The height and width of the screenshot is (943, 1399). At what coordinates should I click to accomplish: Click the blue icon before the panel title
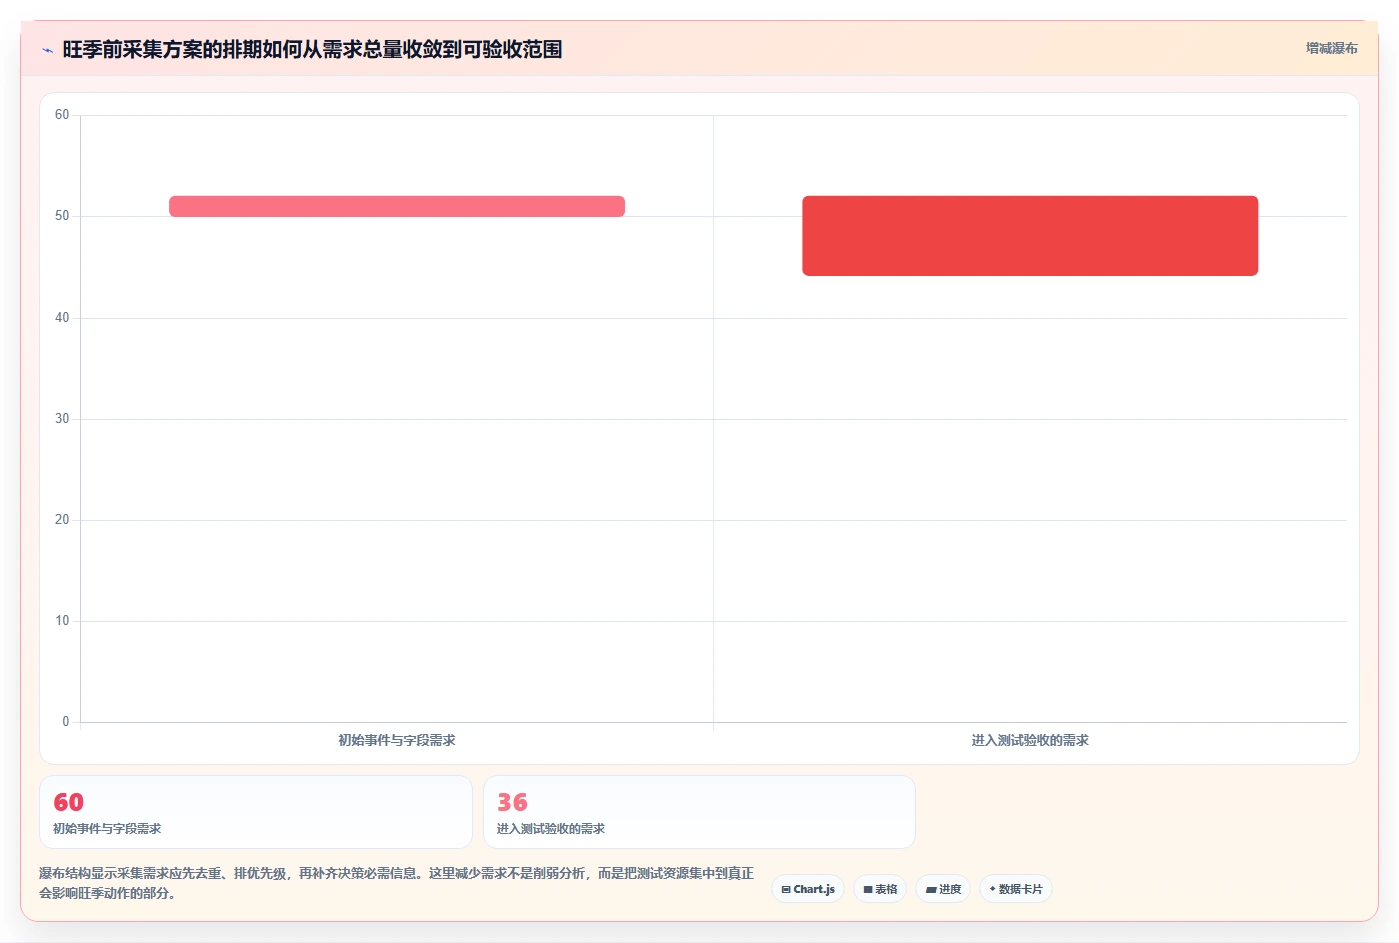pos(47,50)
